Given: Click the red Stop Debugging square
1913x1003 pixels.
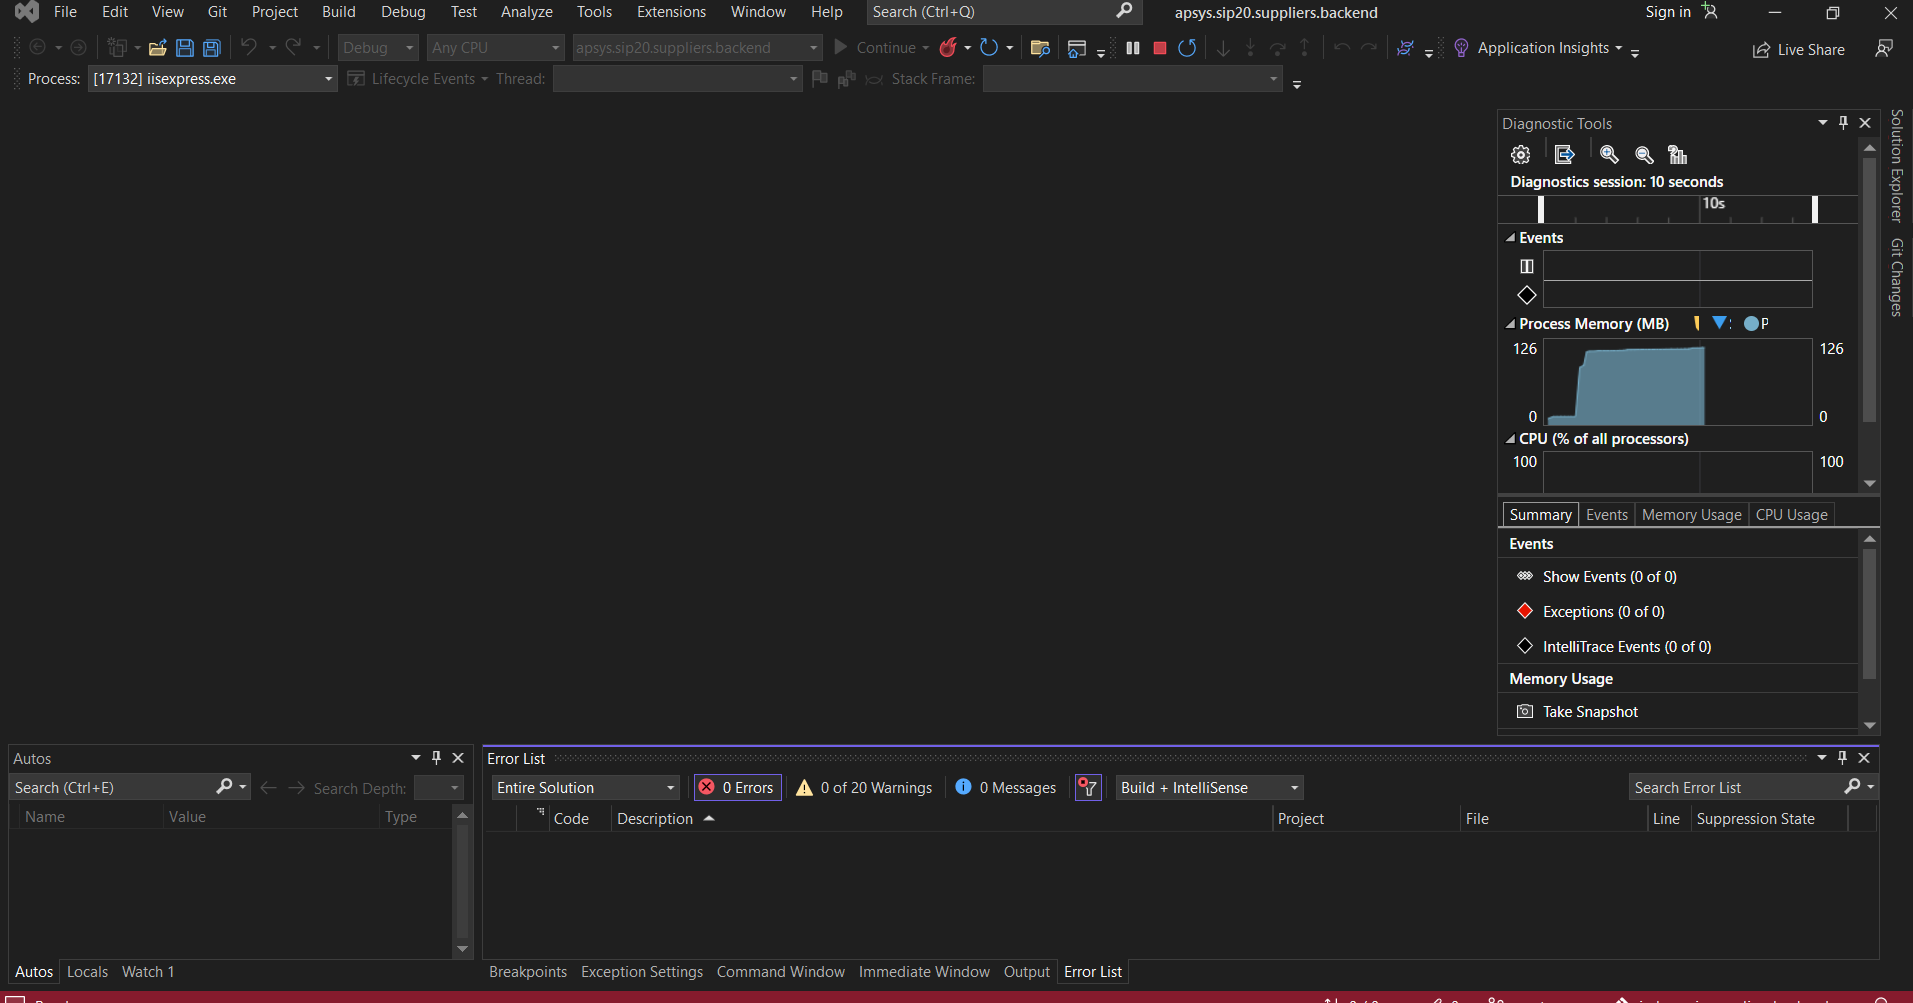Looking at the screenshot, I should pyautogui.click(x=1160, y=48).
